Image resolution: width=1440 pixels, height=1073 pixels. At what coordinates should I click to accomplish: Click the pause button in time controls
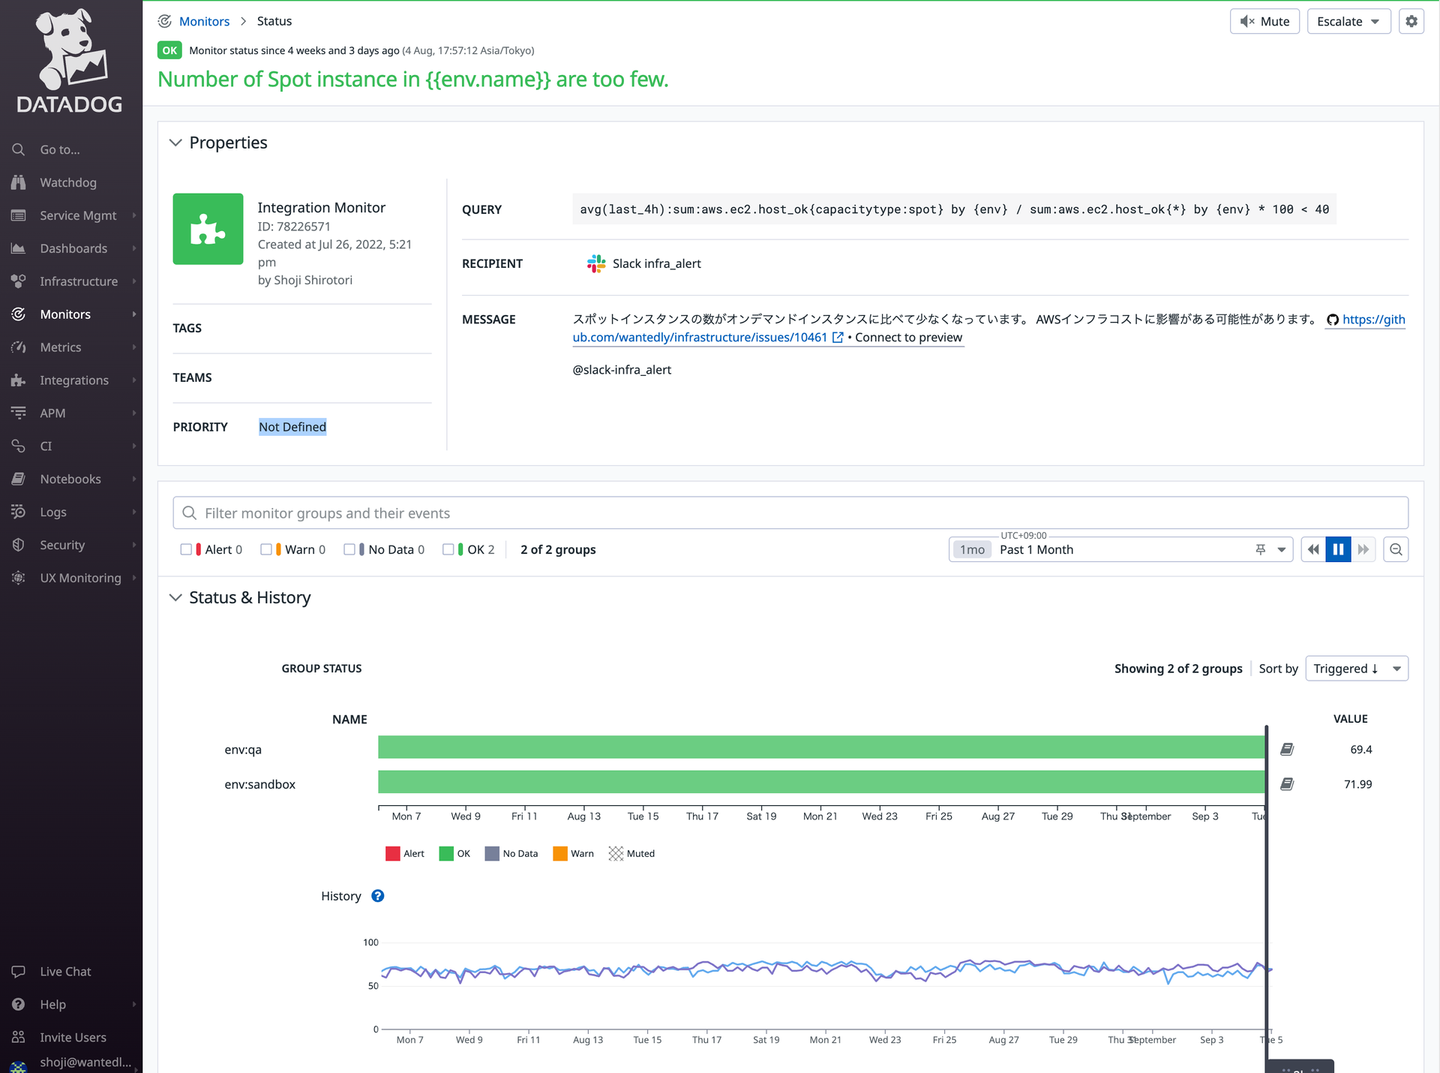[x=1338, y=549]
